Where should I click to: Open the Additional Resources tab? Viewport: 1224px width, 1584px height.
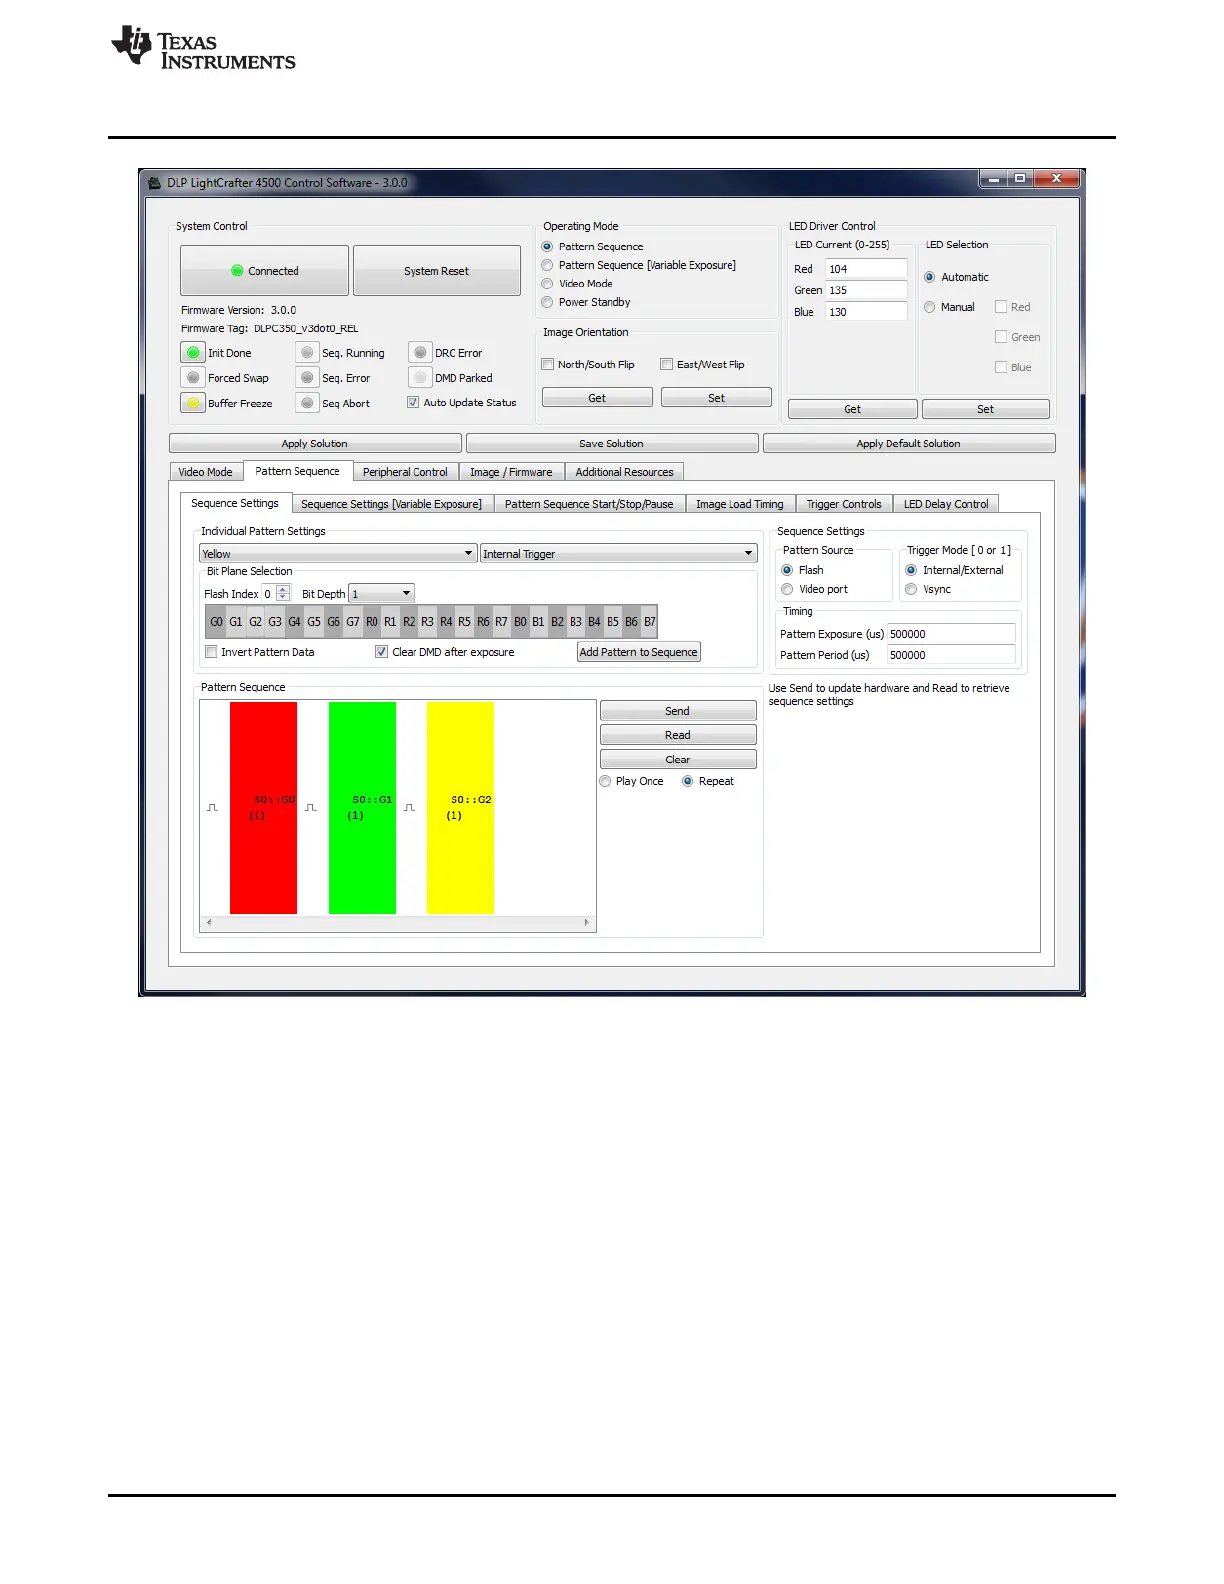click(x=624, y=472)
